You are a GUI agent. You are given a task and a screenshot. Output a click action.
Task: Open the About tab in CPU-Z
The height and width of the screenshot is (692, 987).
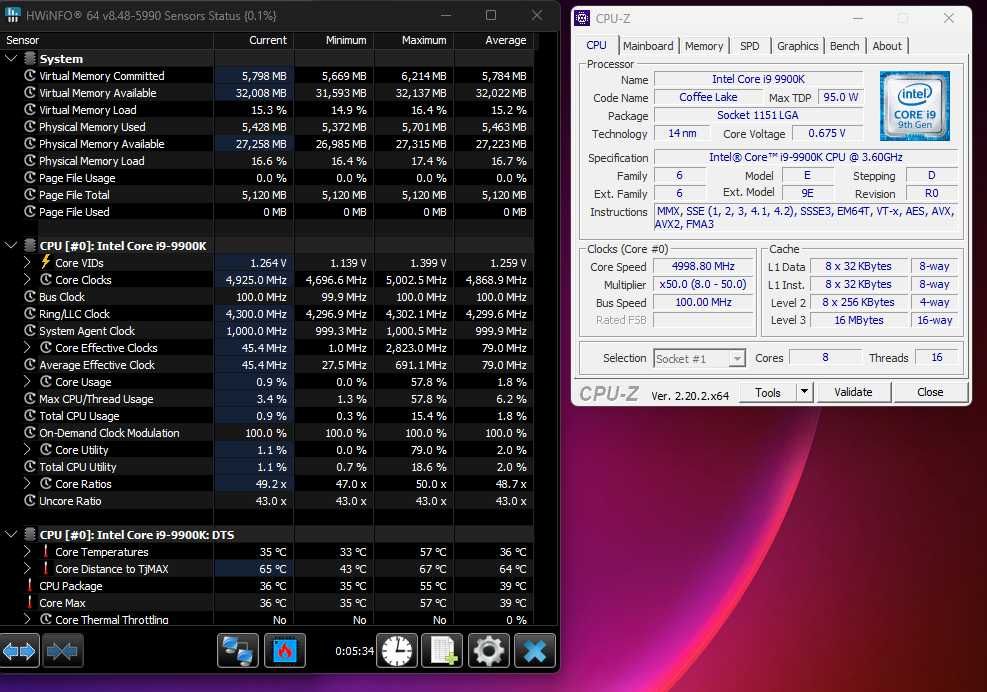887,46
